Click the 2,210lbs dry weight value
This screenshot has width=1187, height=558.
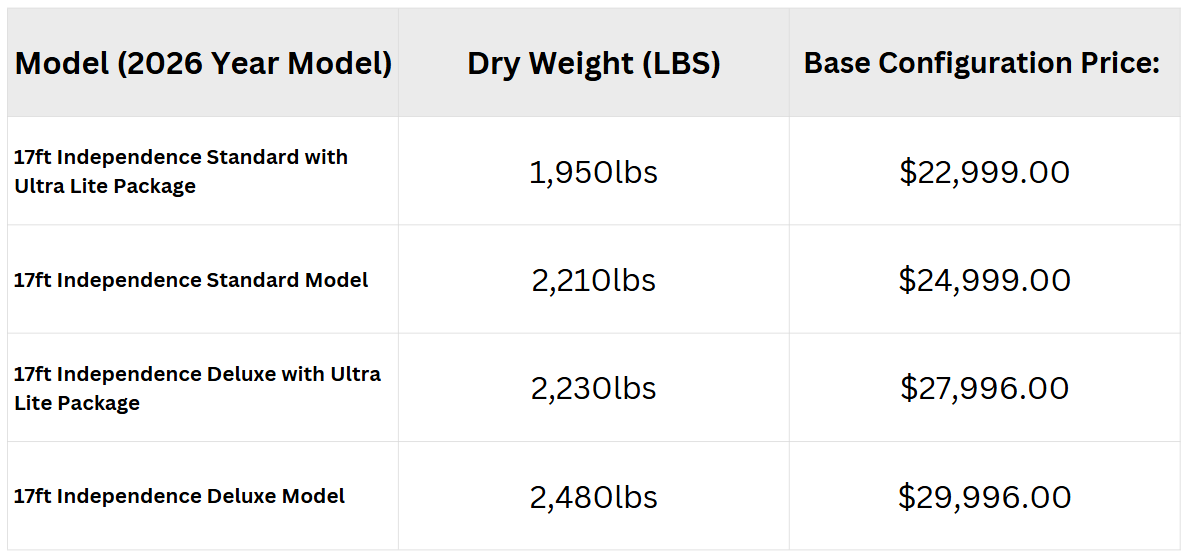tap(593, 280)
